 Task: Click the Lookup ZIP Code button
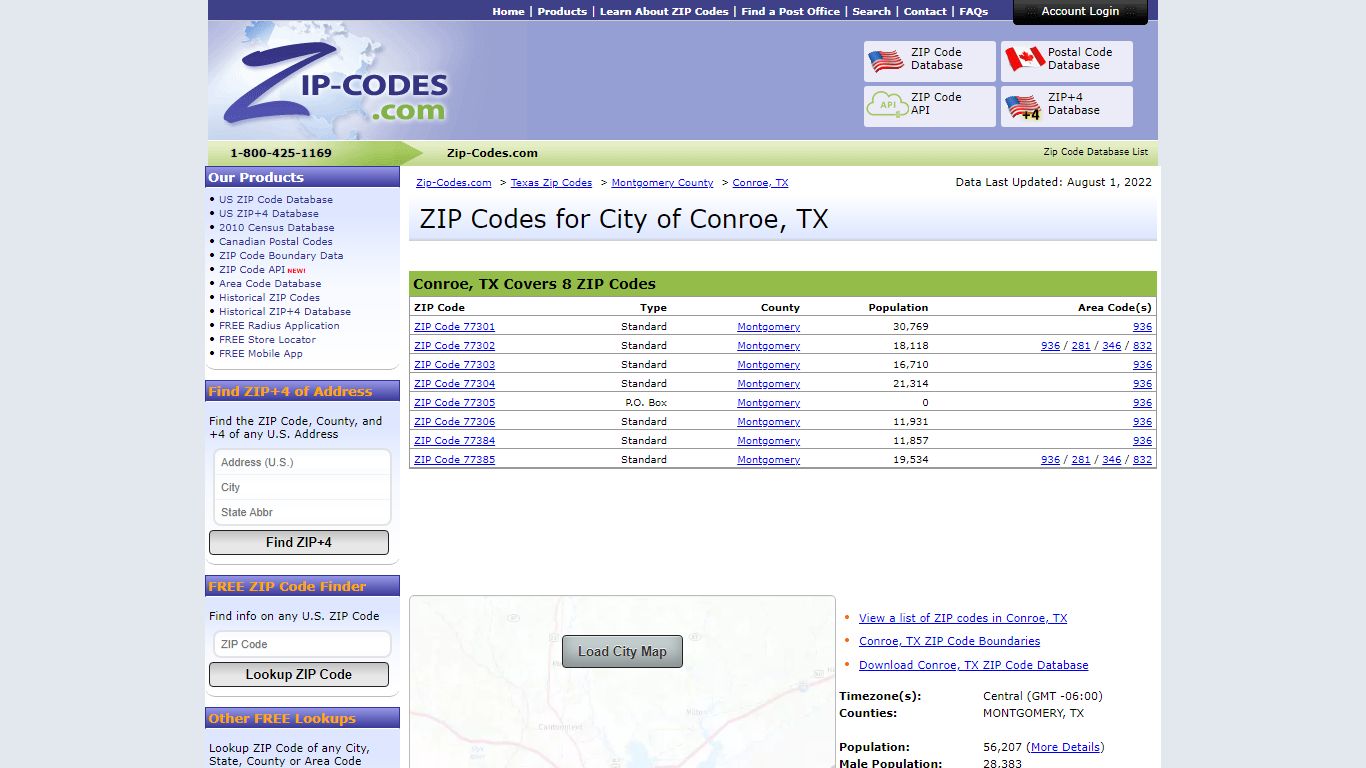(299, 674)
